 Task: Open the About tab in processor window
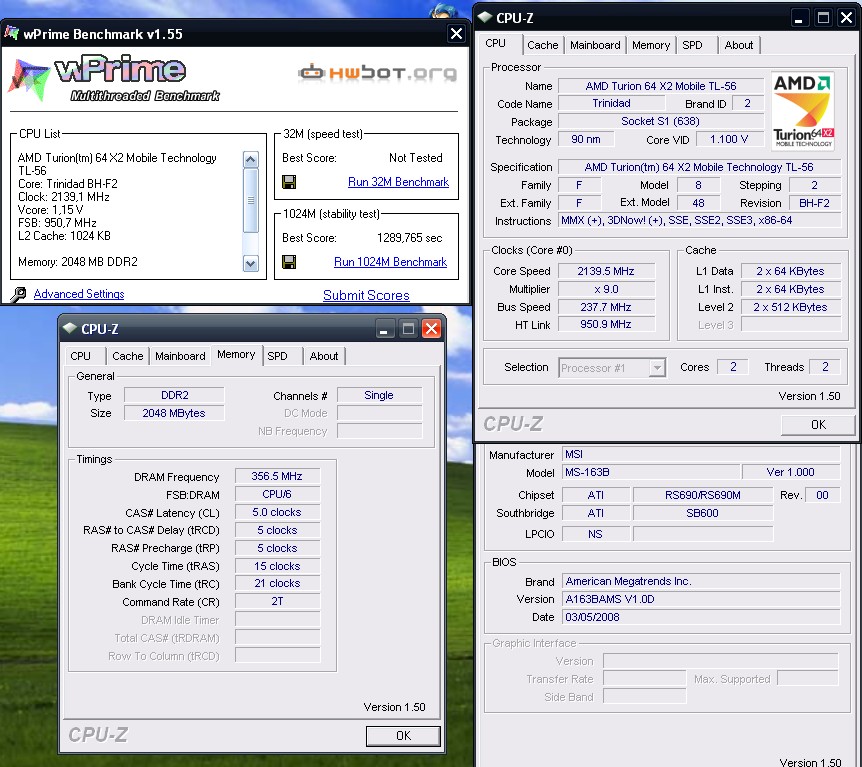coord(739,45)
